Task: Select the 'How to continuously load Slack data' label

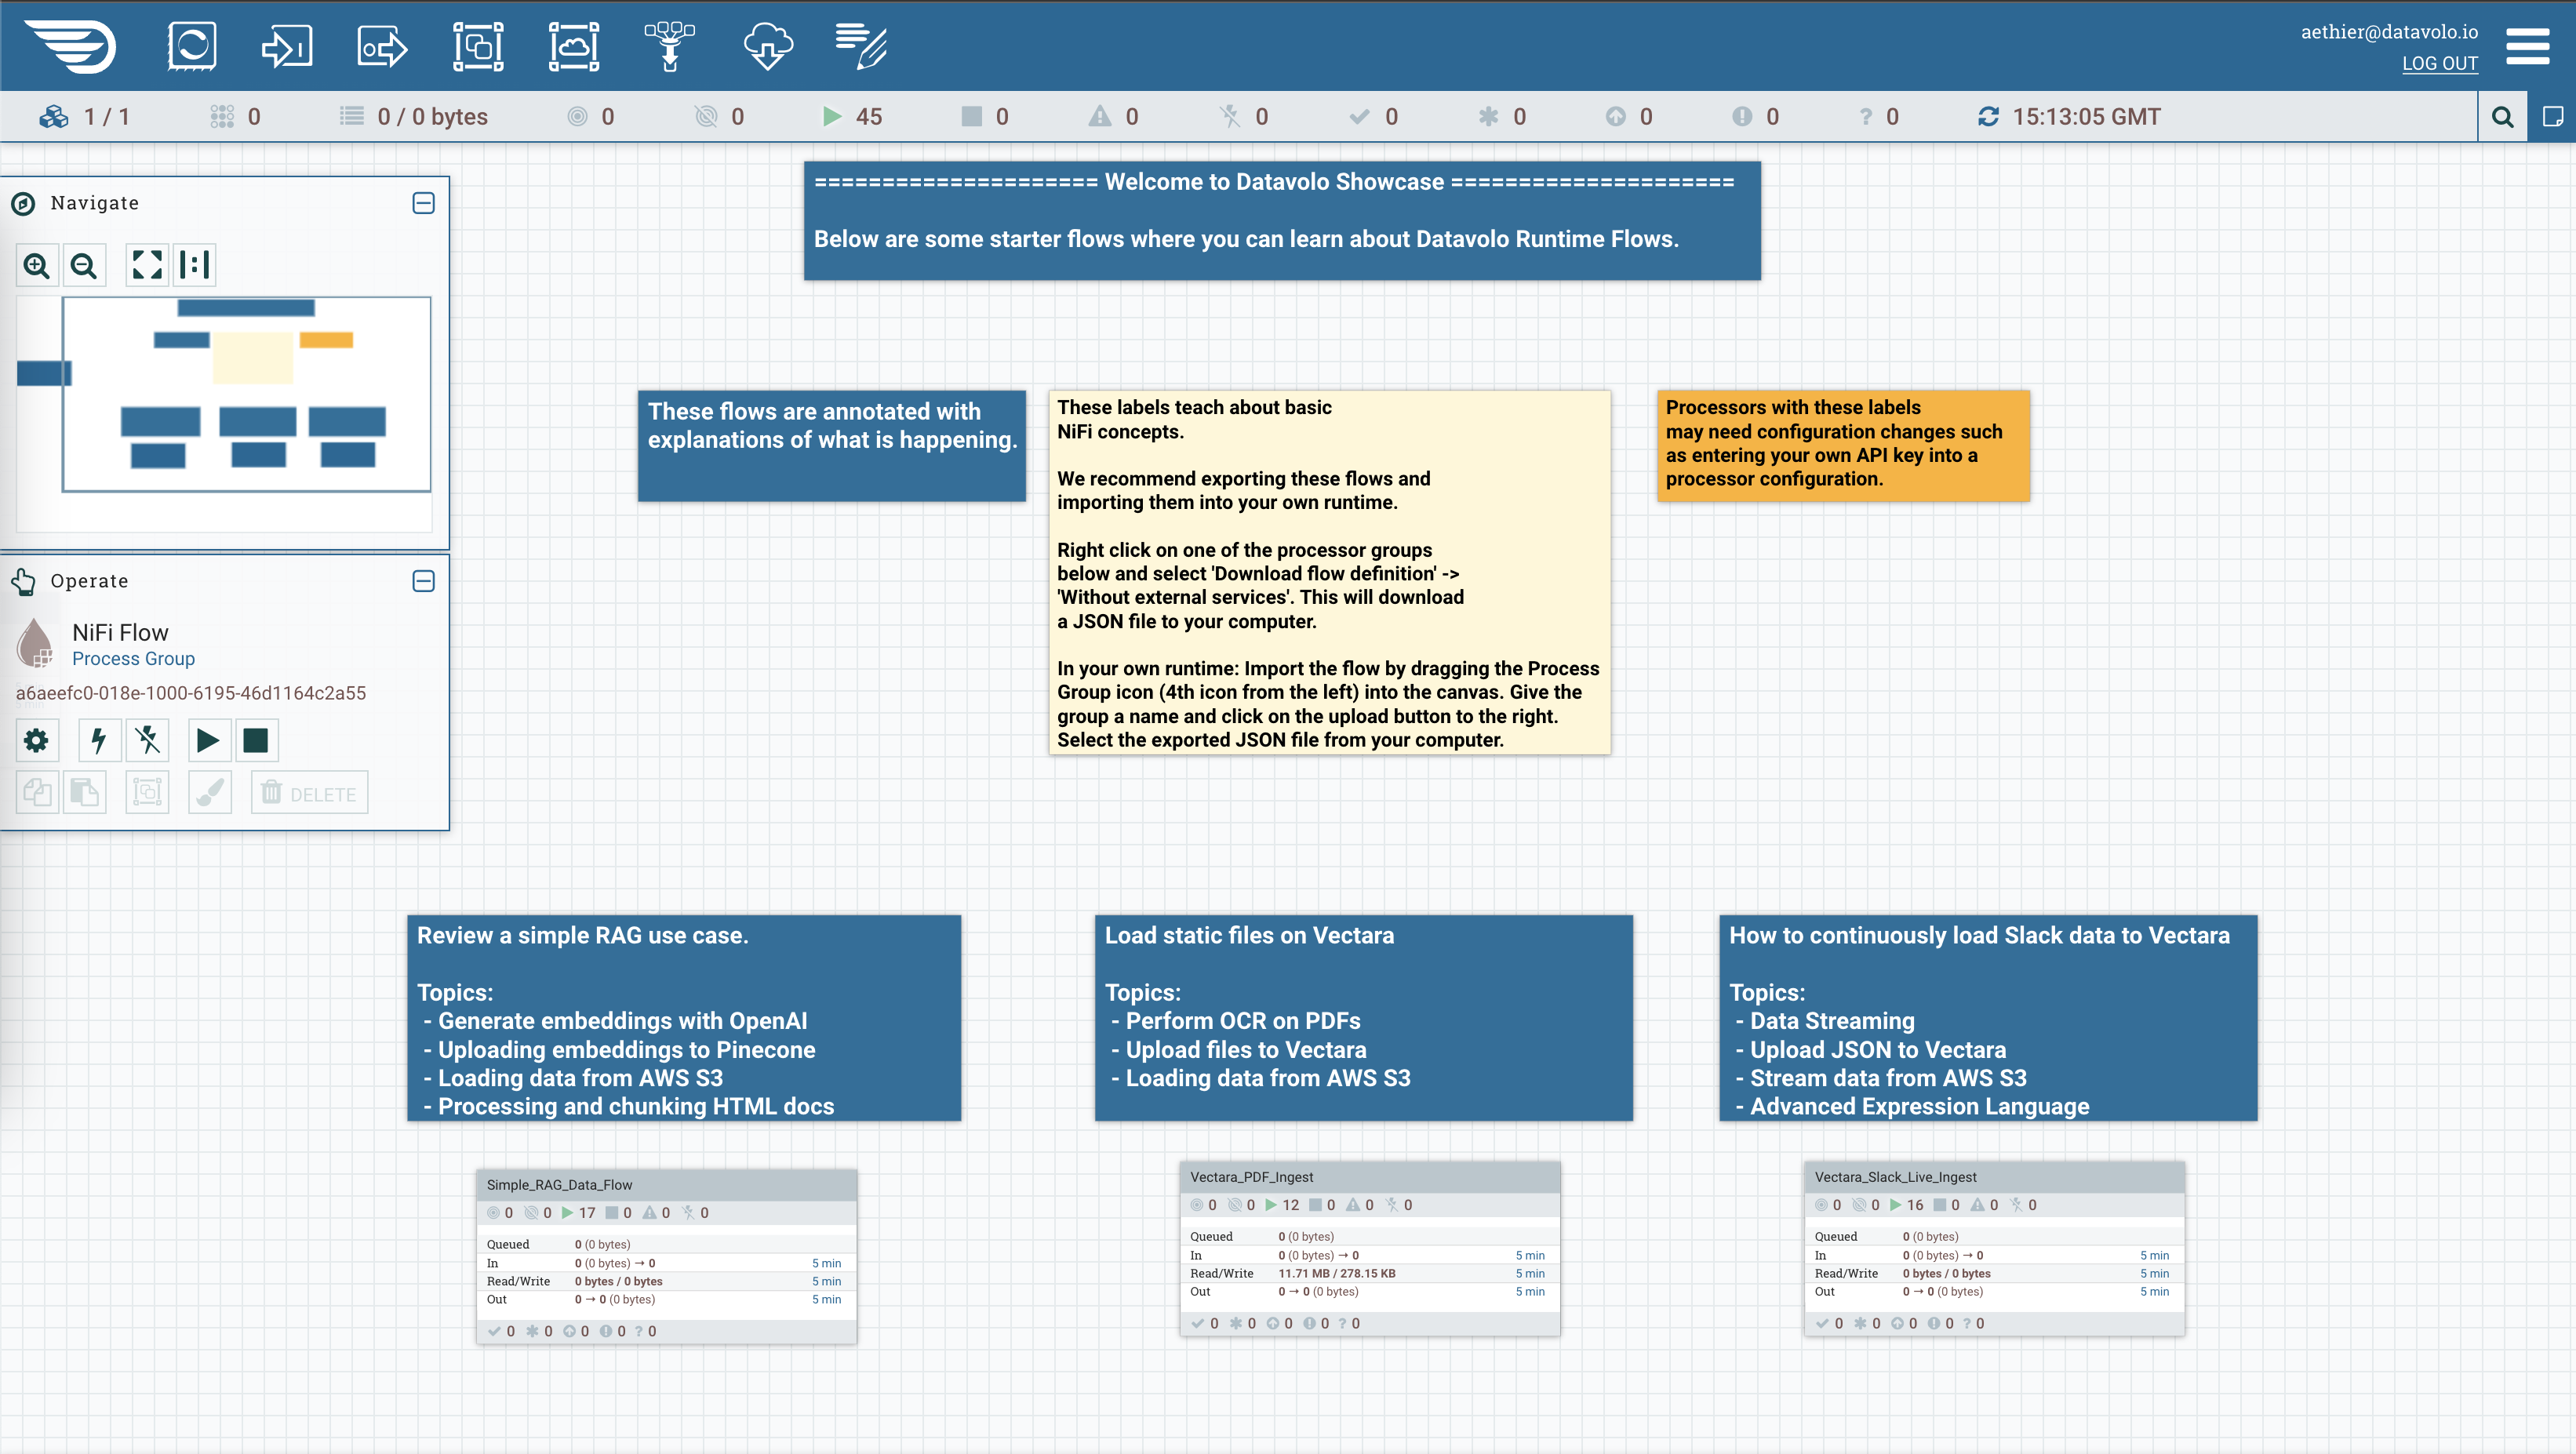Action: [1988, 1017]
